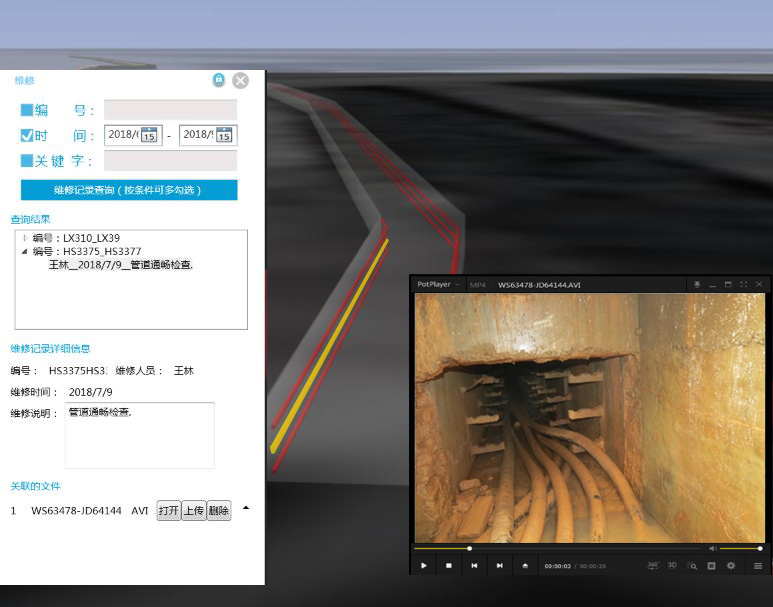Enable the 编号 checkbox

pyautogui.click(x=26, y=110)
